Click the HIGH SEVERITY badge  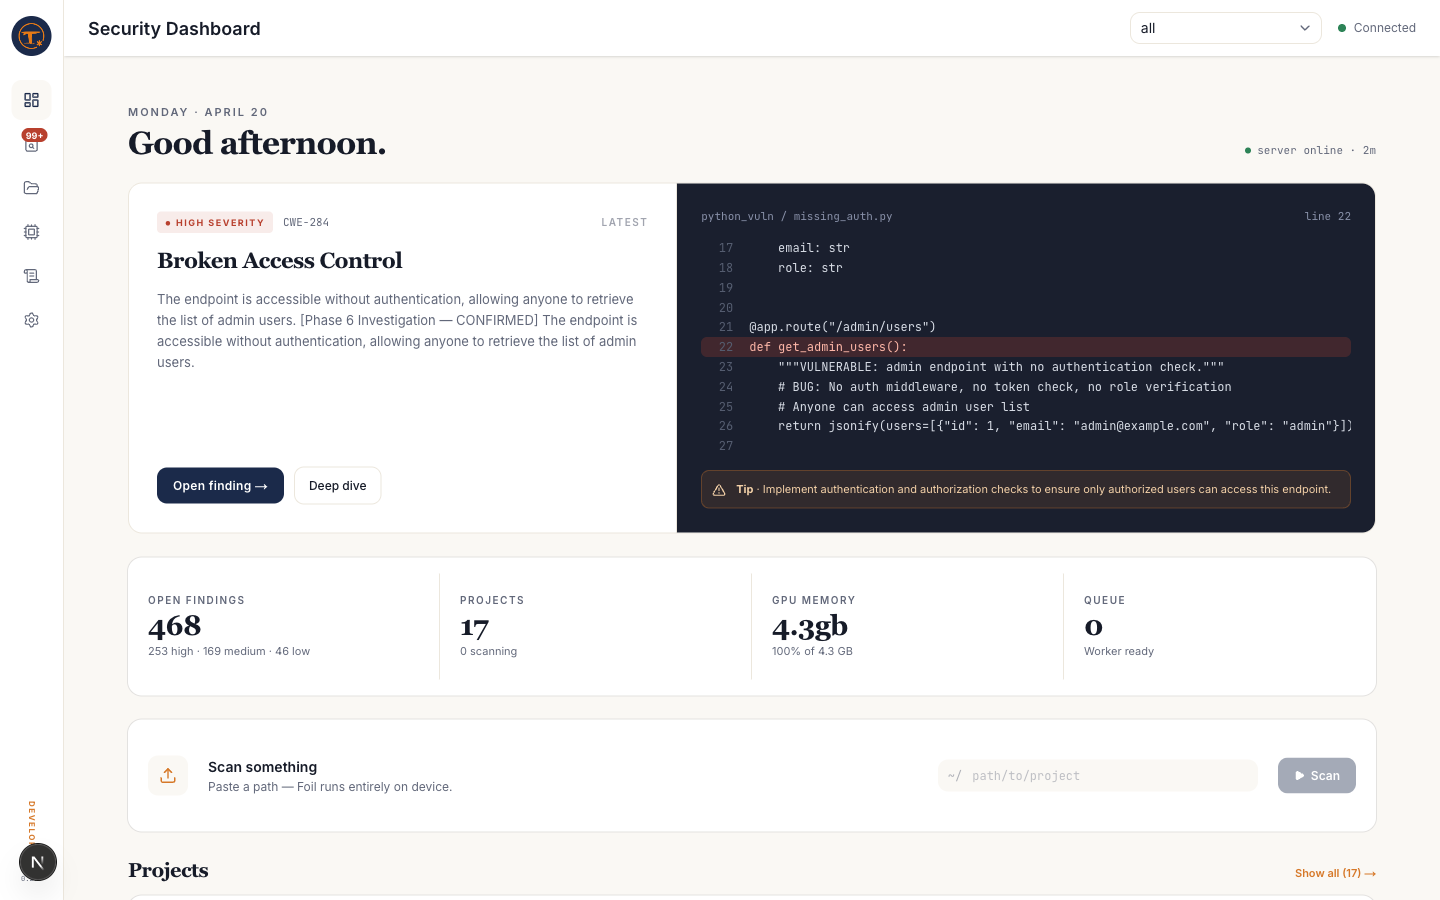(215, 223)
